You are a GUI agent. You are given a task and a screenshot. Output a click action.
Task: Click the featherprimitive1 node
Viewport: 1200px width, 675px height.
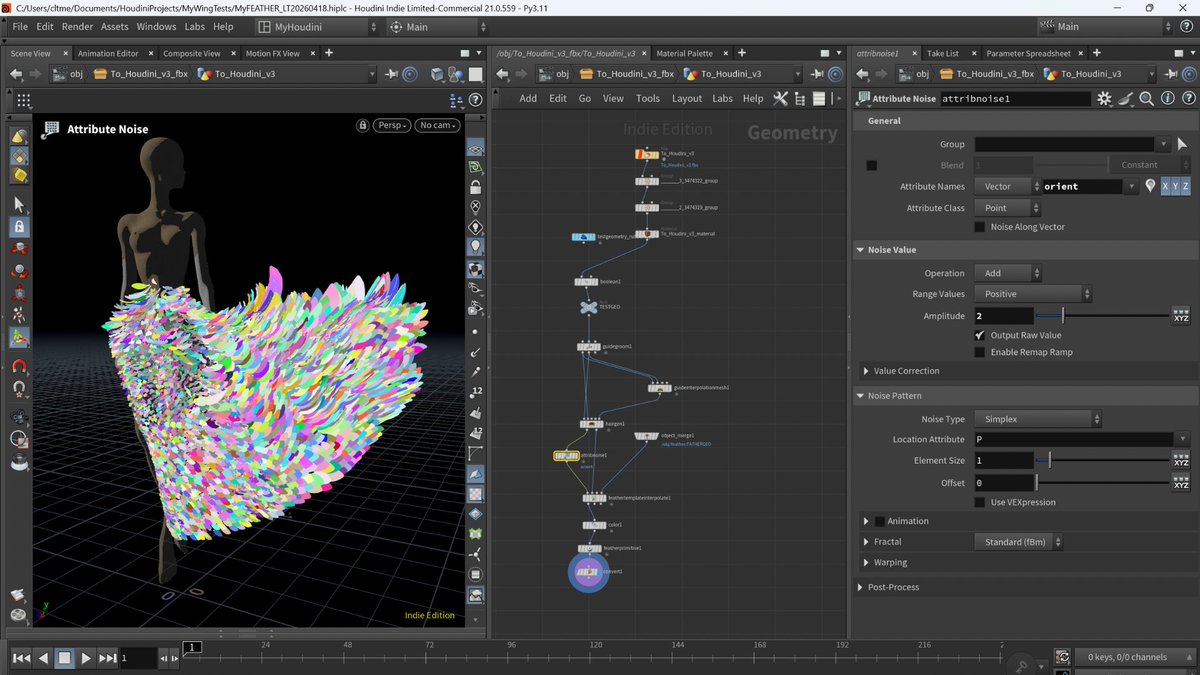coord(589,549)
